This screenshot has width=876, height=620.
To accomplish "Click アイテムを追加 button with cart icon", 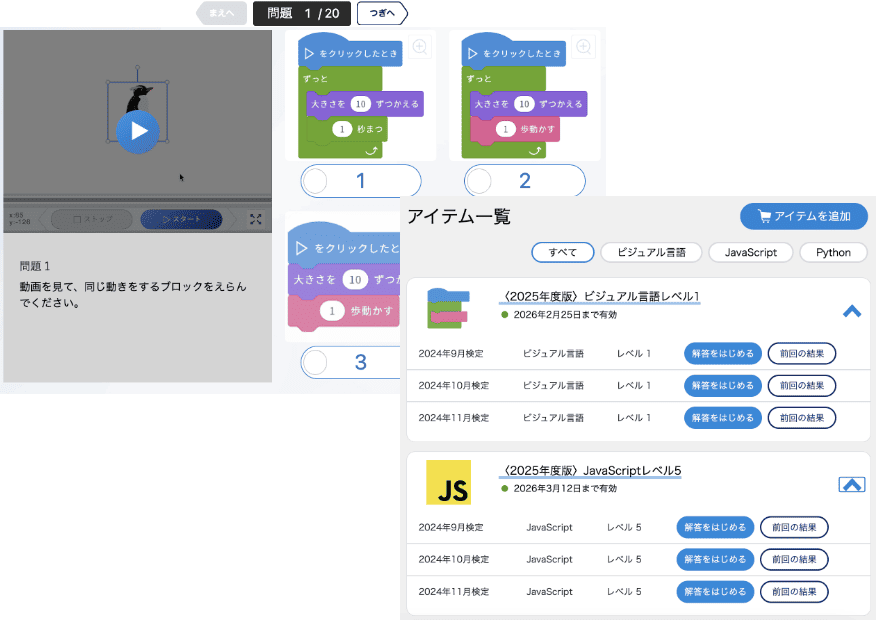I will [x=804, y=217].
